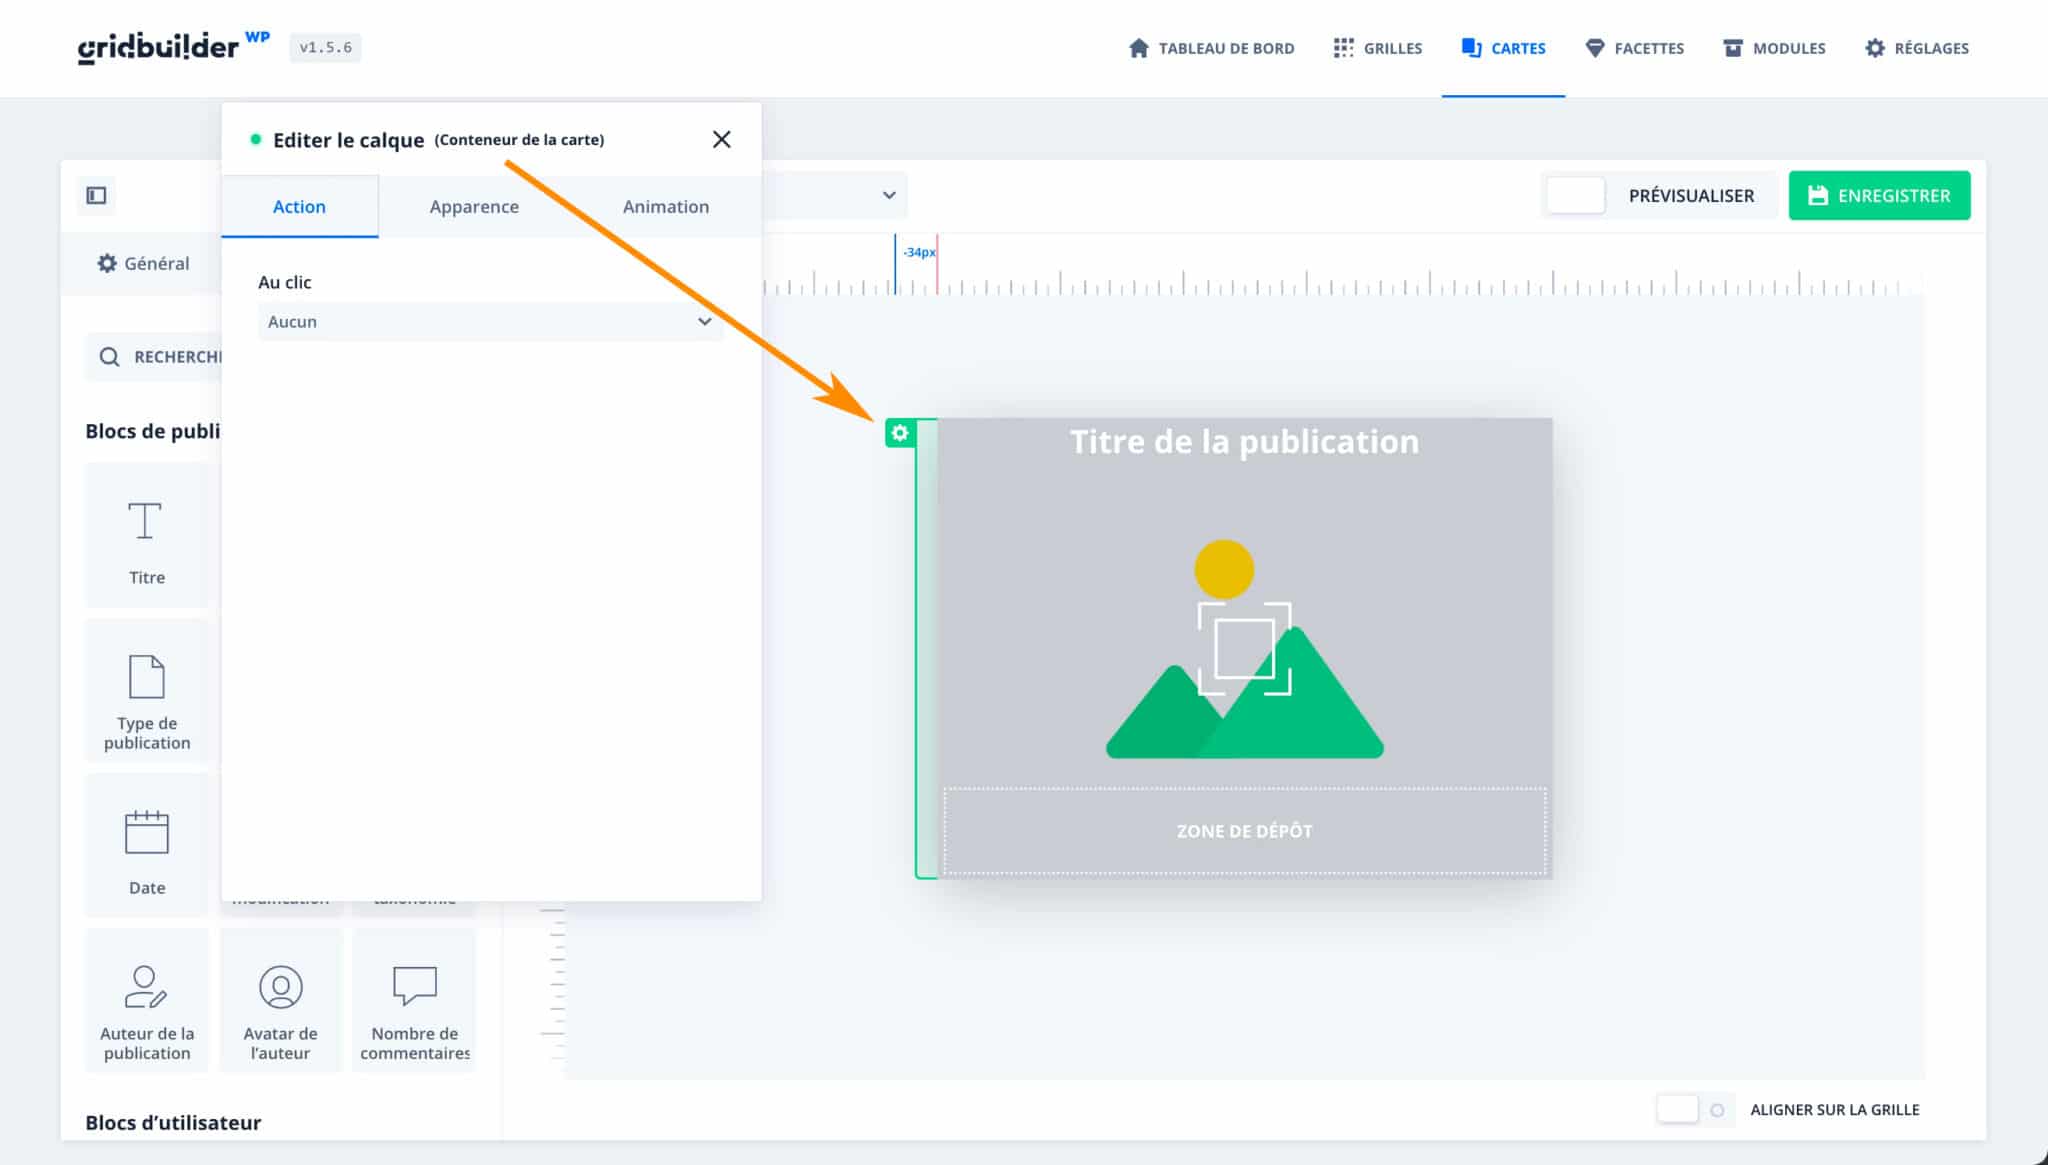Click the Zone de dépôt area
The width and height of the screenshot is (2048, 1165).
coord(1244,831)
